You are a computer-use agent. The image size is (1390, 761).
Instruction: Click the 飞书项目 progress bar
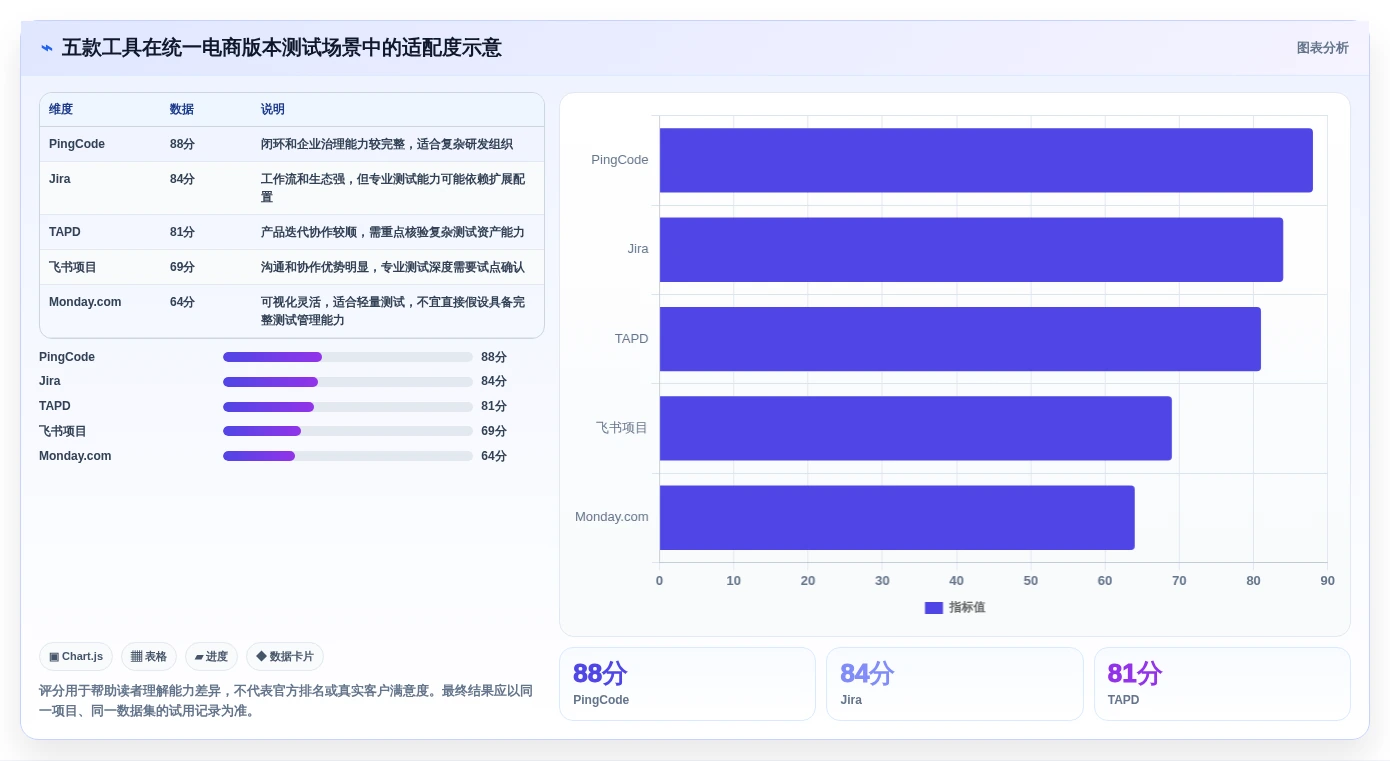click(x=348, y=431)
